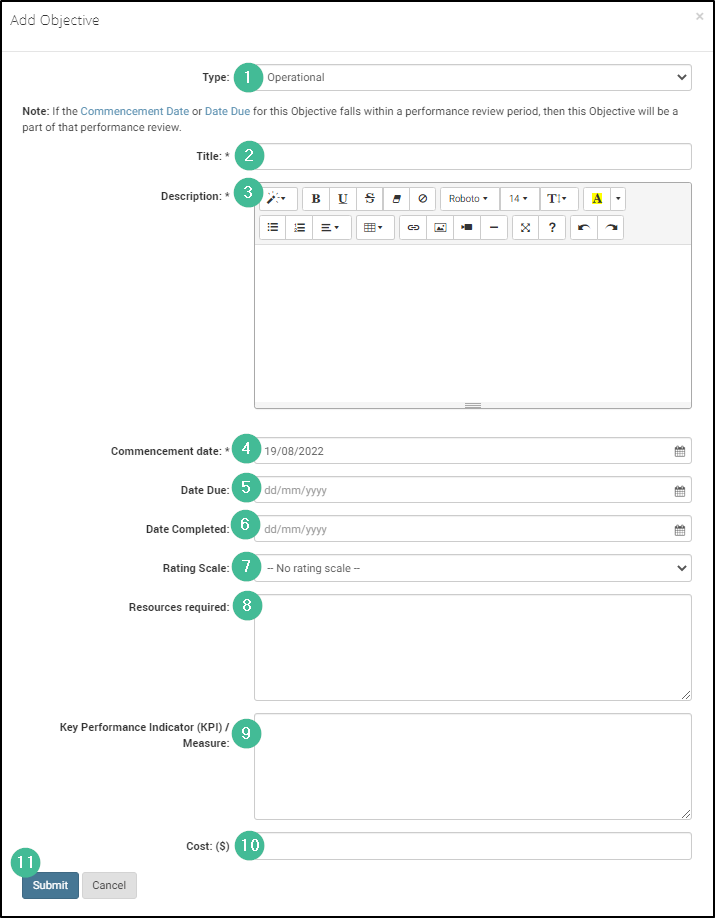715x918 pixels.
Task: Open the Roboto font family dropdown
Action: (x=468, y=199)
